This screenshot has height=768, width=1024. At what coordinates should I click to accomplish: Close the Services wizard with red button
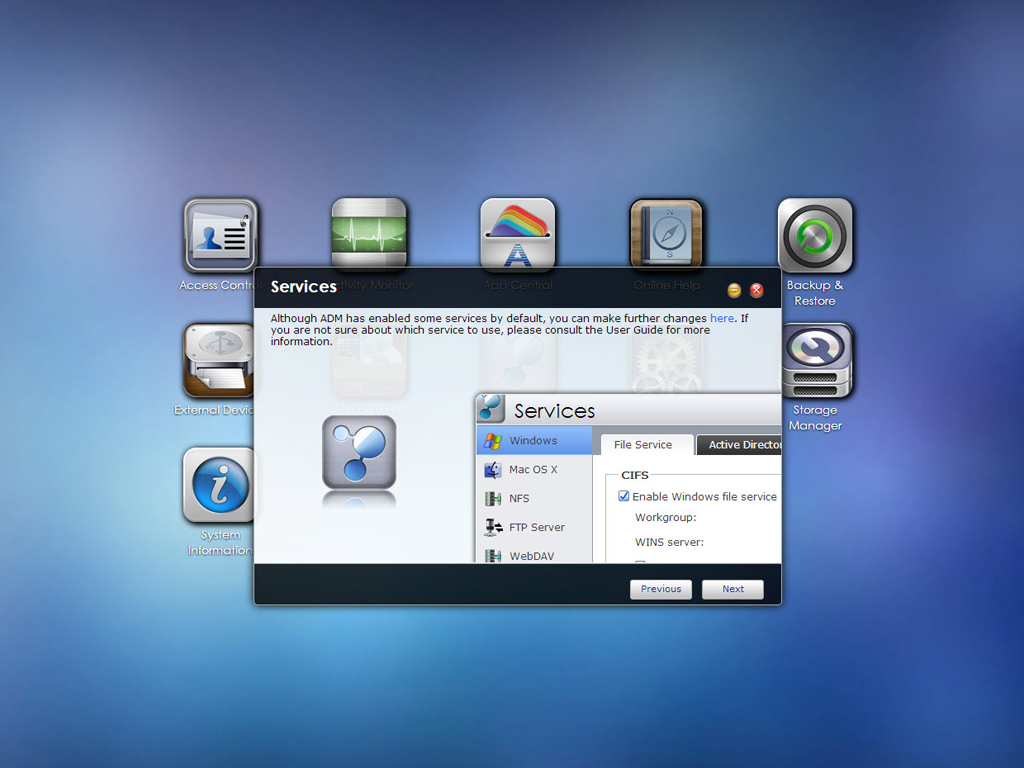coord(756,290)
